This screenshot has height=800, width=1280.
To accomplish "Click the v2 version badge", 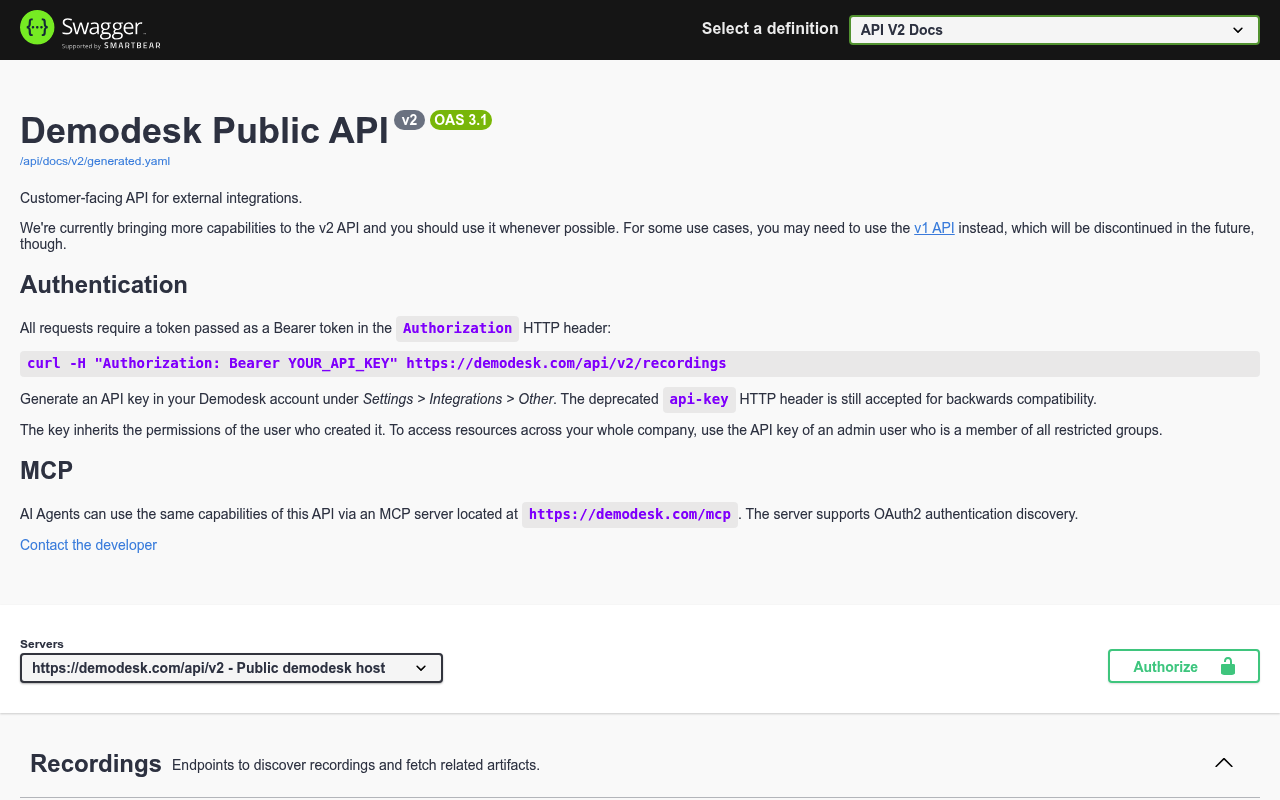I will point(409,120).
